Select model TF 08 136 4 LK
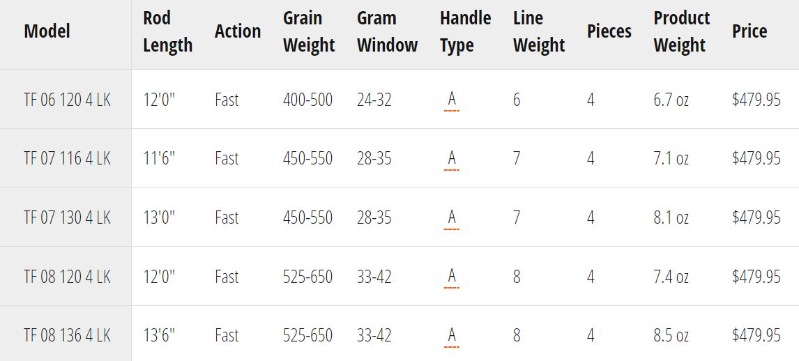Screen dimensions: 799x361 [x=67, y=336]
